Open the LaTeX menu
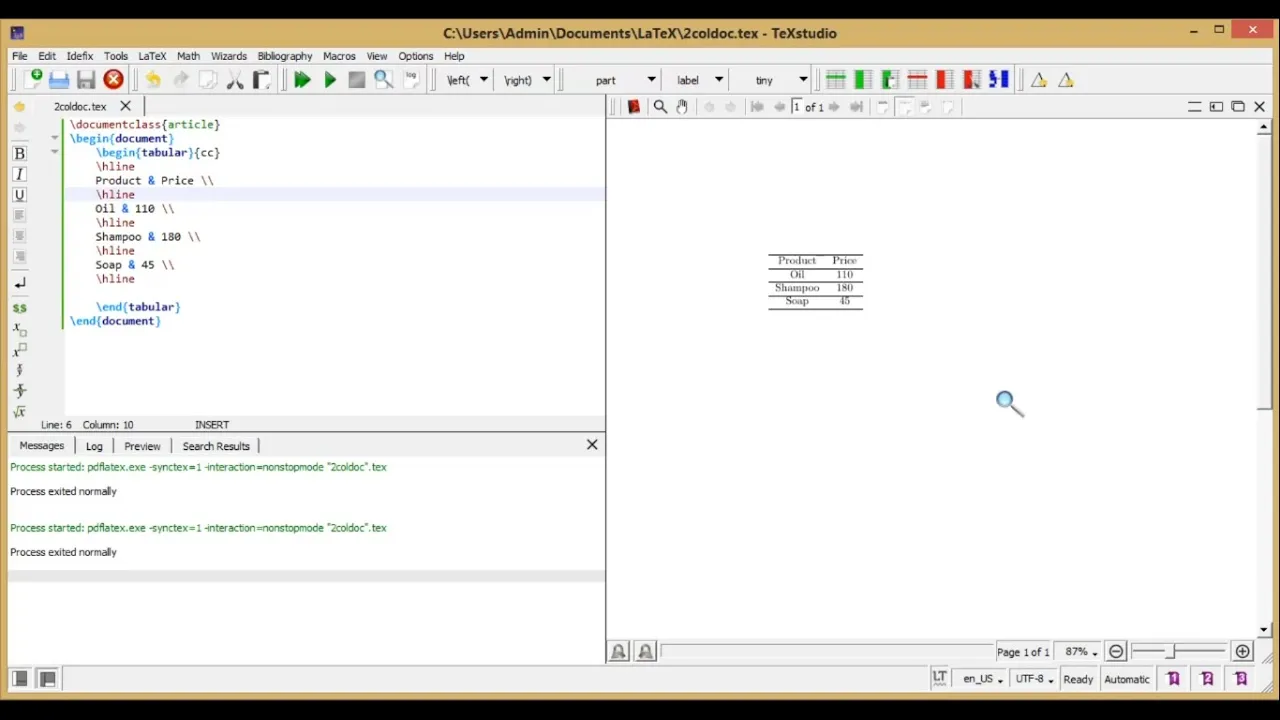 (152, 56)
